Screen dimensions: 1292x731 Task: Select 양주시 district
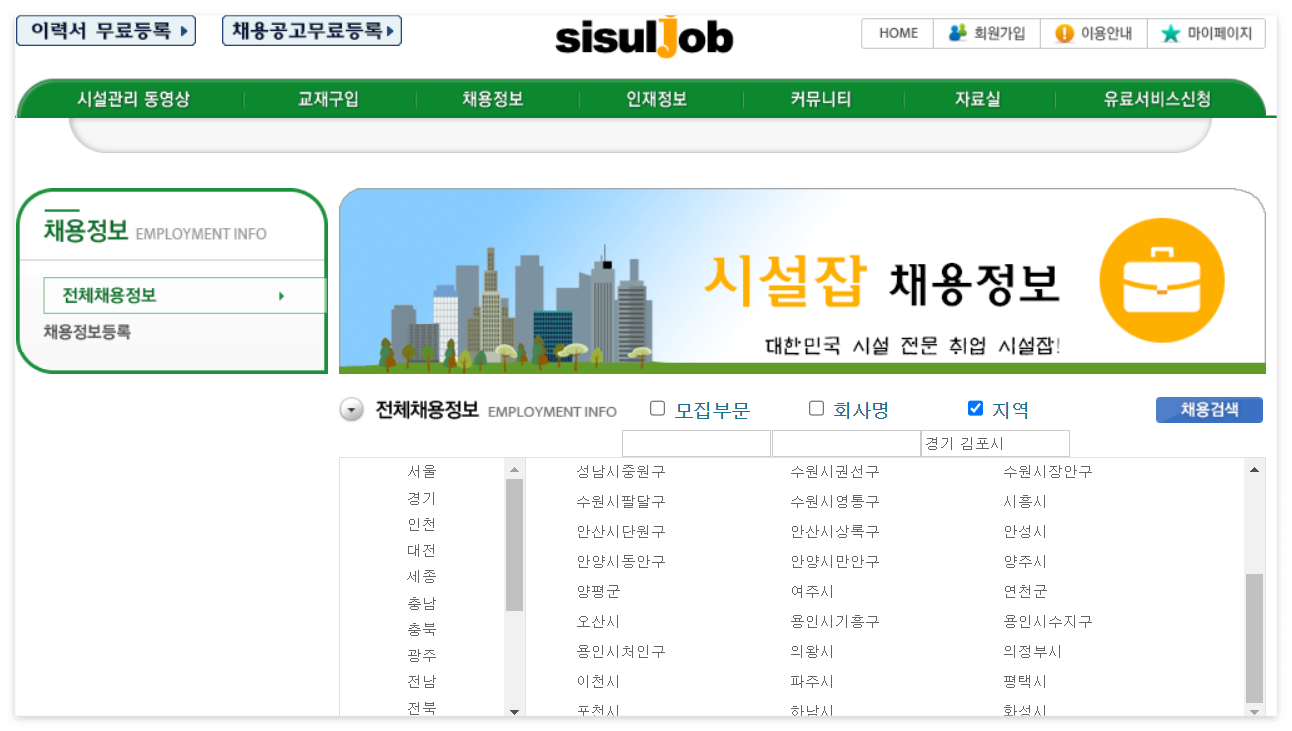click(1025, 561)
